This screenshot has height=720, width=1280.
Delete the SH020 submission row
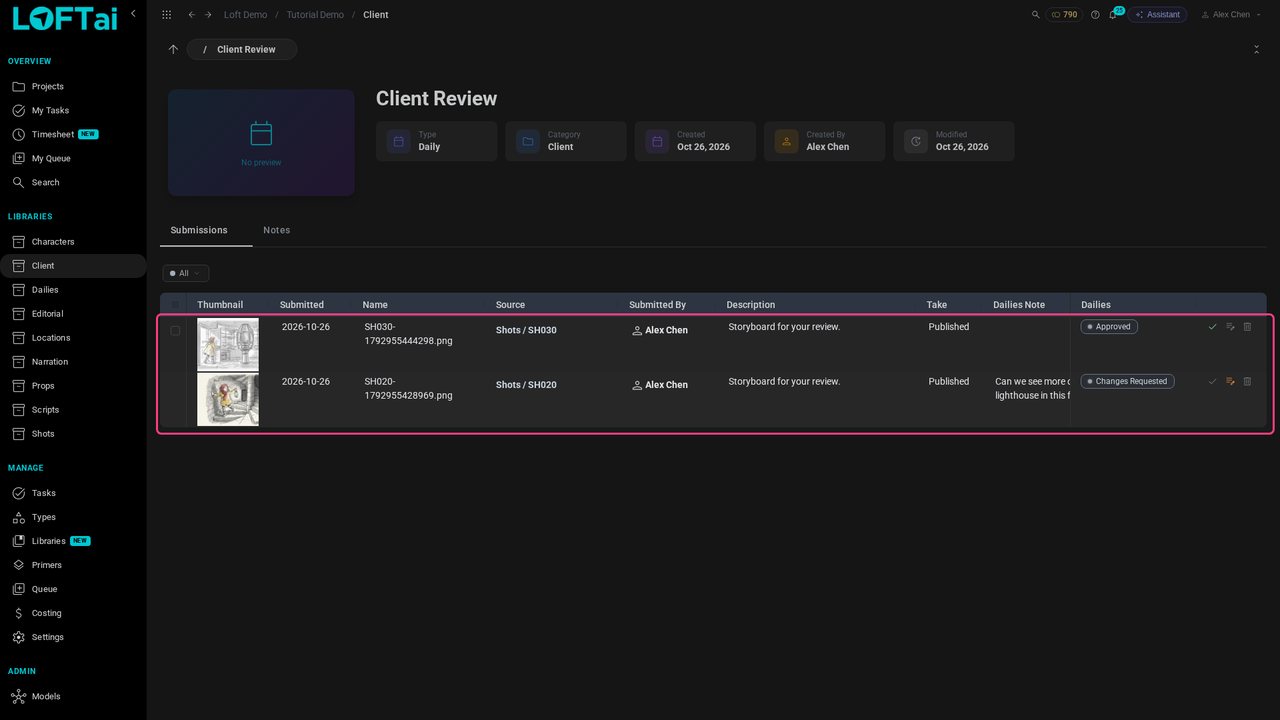coord(1247,381)
